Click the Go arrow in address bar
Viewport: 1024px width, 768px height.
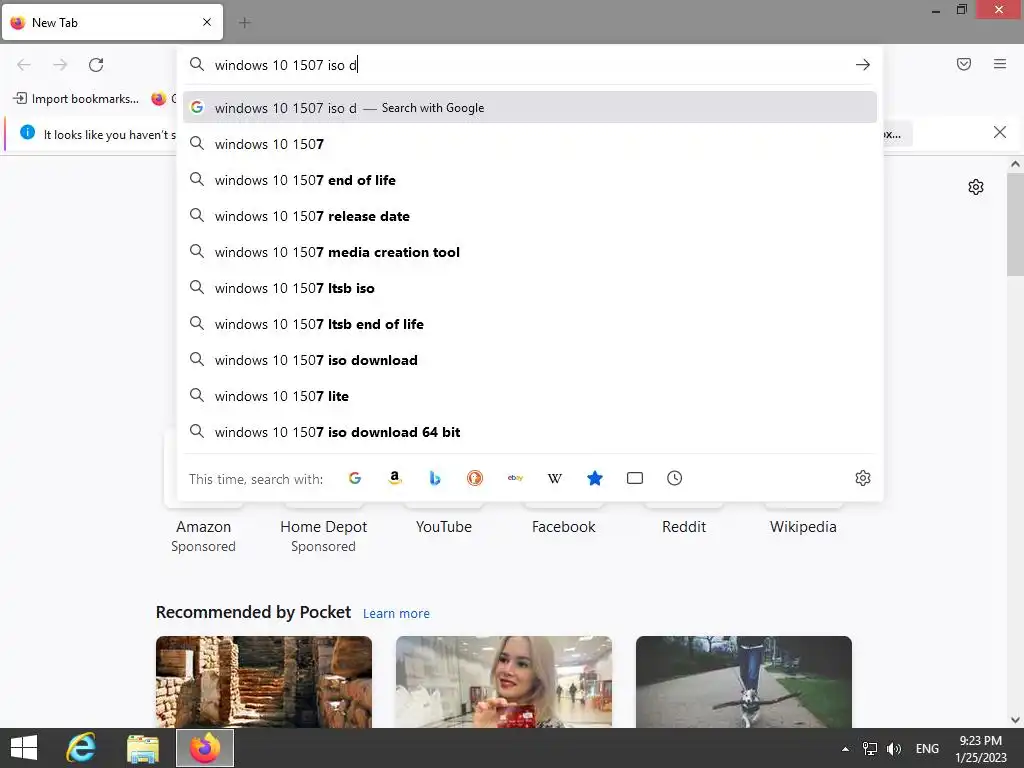click(x=863, y=65)
